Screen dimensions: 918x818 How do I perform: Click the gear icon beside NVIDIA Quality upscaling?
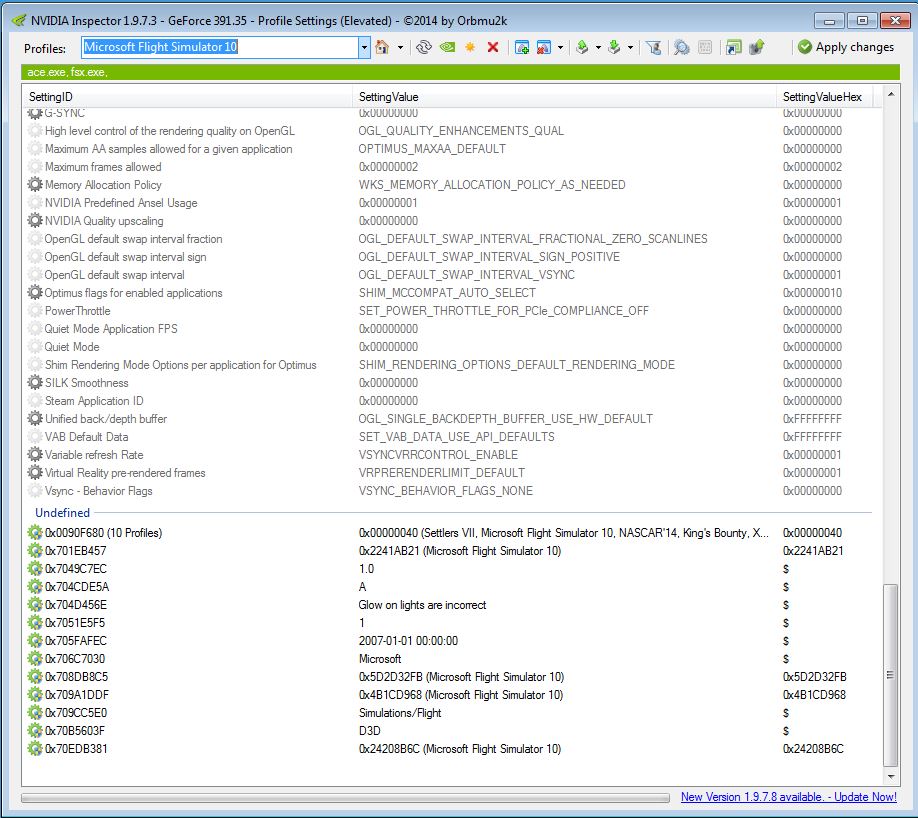point(35,221)
